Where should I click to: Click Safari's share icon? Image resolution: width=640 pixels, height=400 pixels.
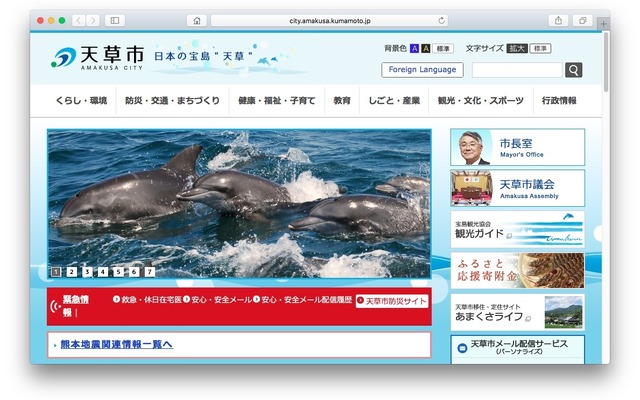[x=557, y=20]
